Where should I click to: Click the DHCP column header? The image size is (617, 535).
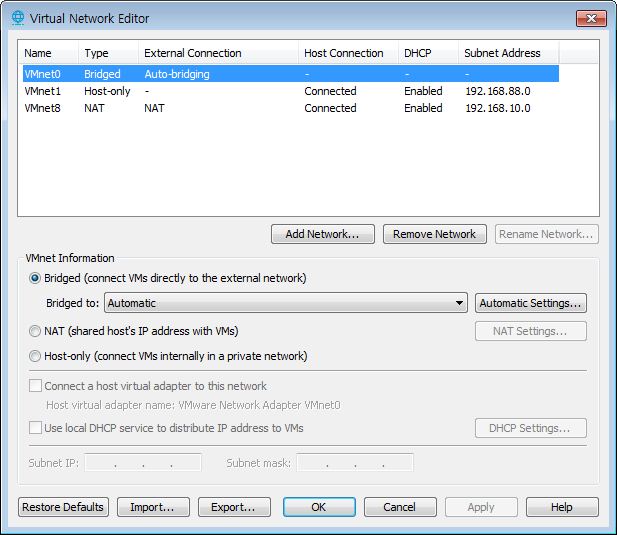pos(429,53)
